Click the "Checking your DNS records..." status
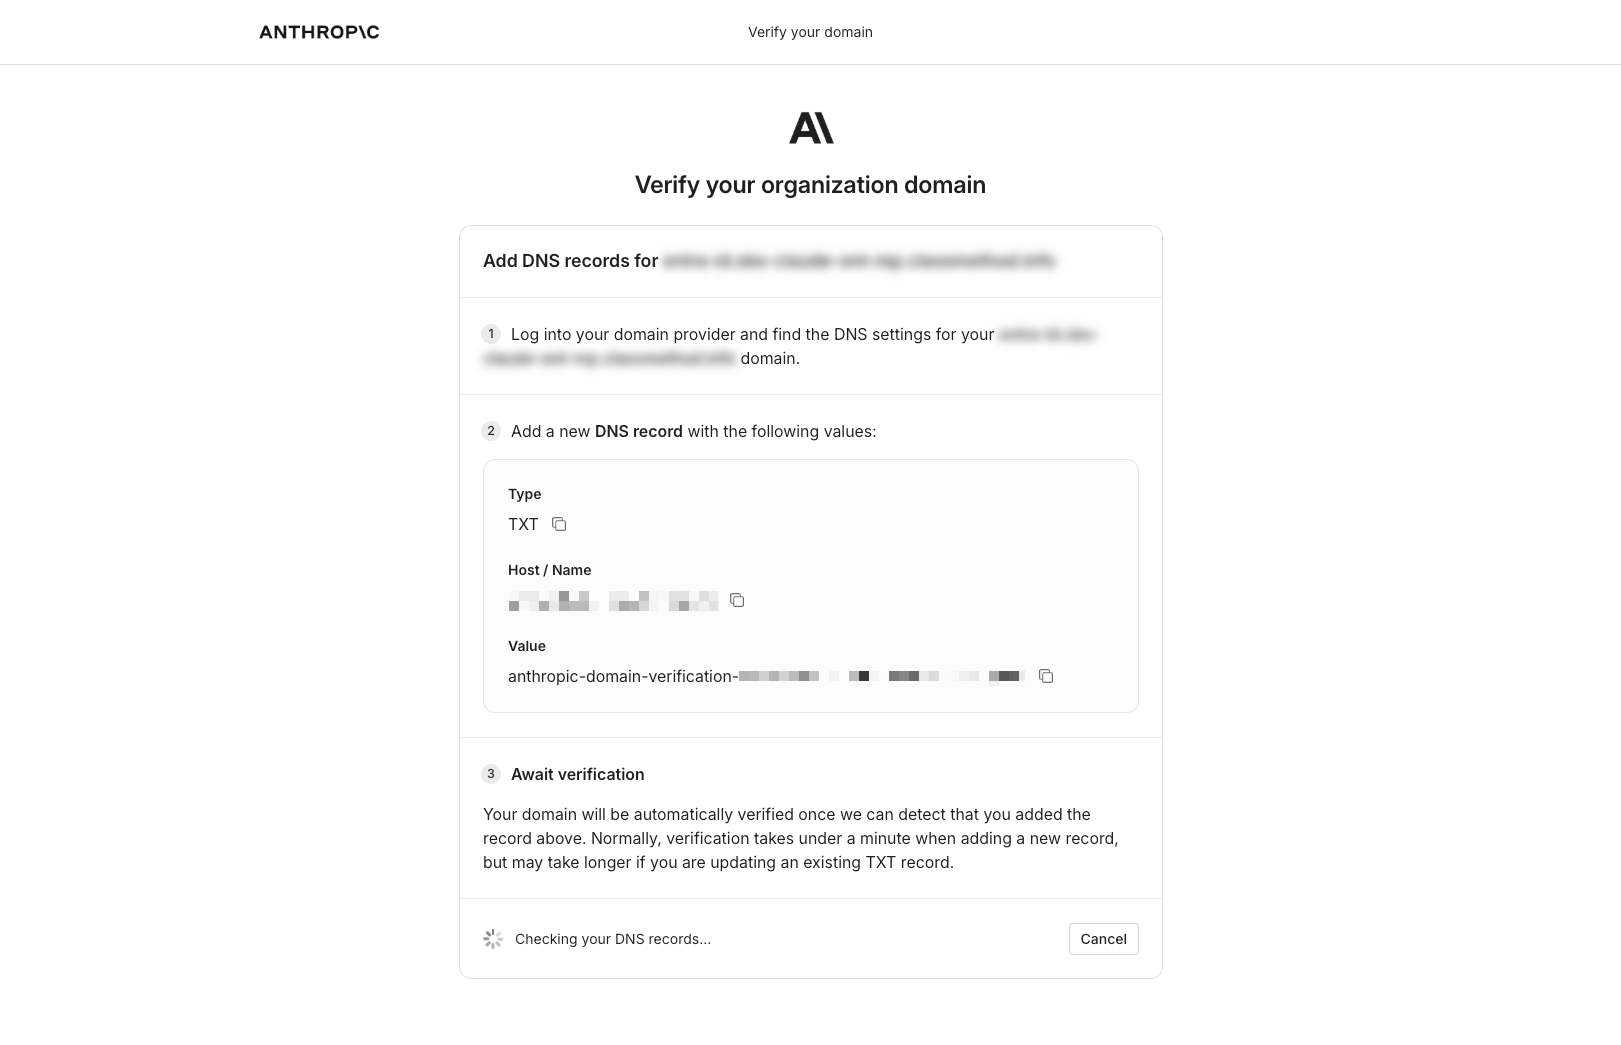The image size is (1621, 1045). coord(613,939)
